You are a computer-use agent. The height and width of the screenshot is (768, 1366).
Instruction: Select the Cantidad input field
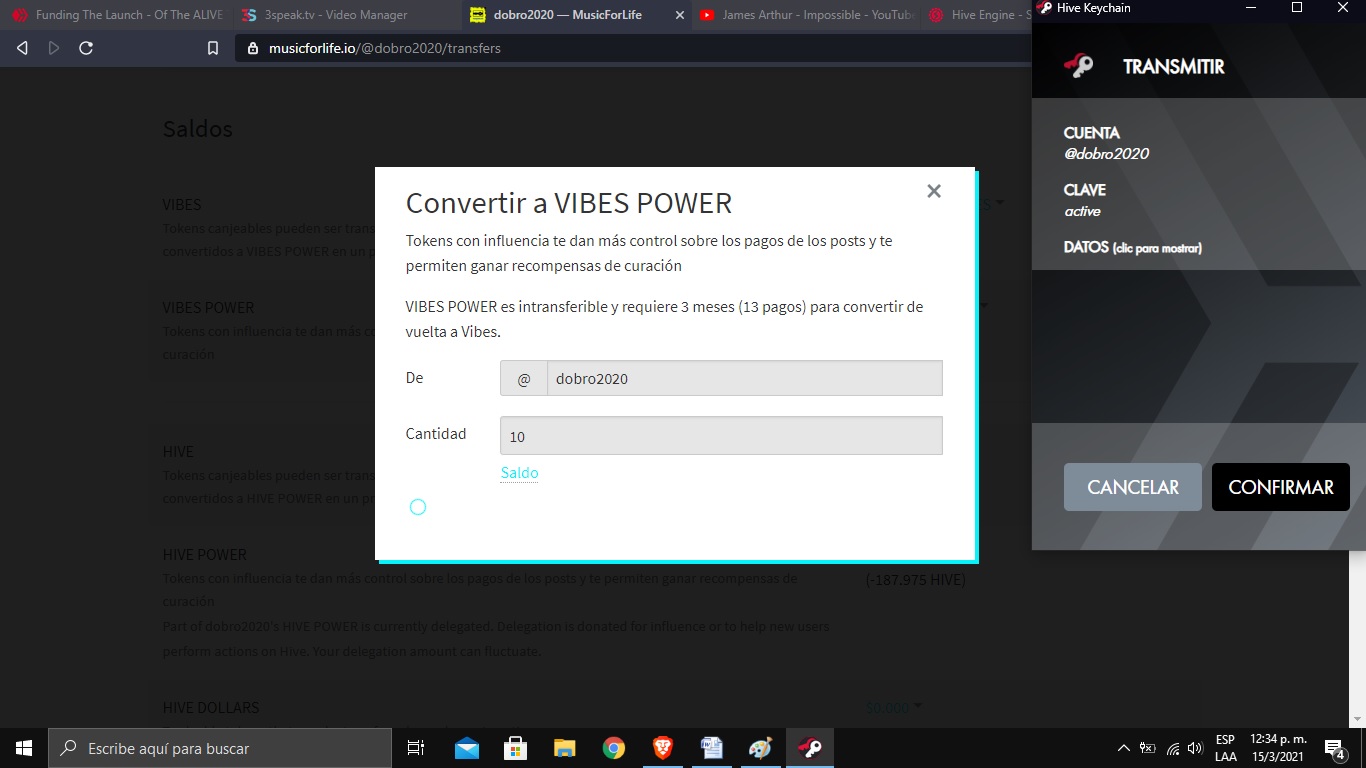point(721,436)
